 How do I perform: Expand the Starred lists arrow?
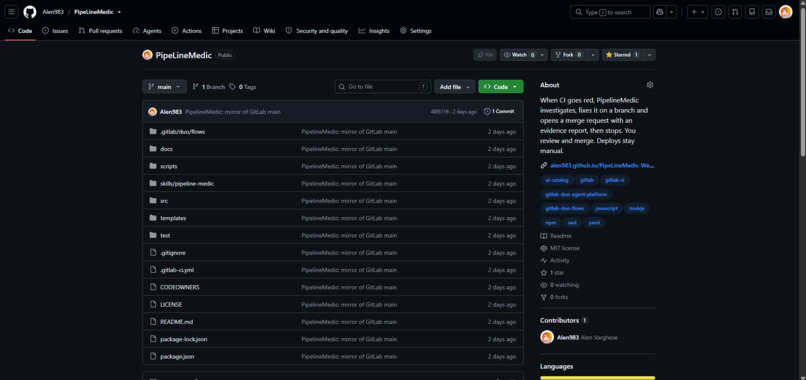tap(649, 55)
